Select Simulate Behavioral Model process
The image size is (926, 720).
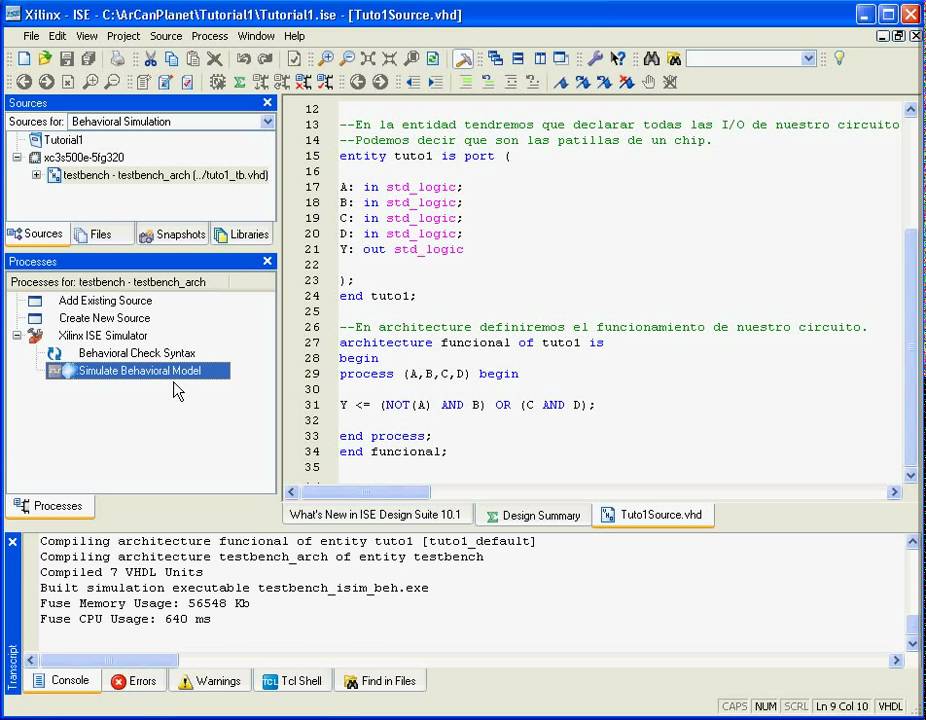point(139,371)
